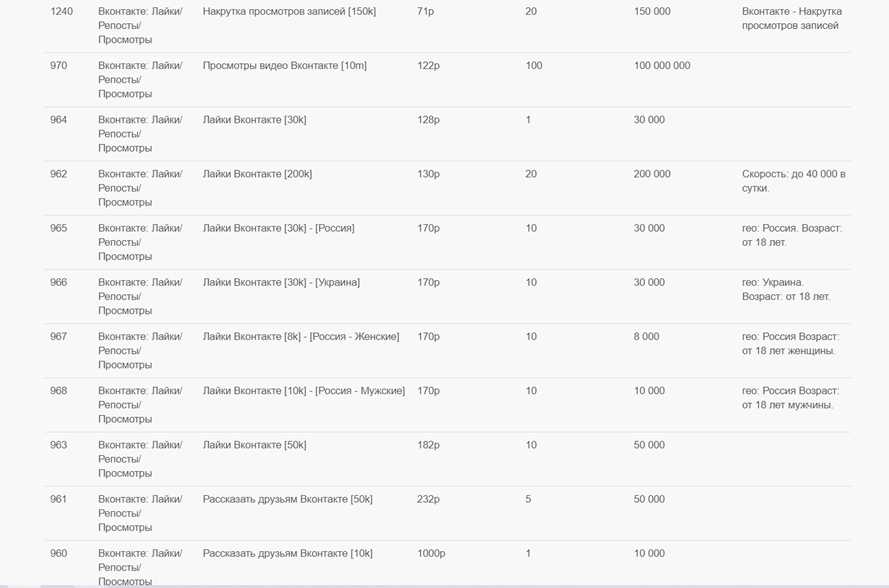Click the 122р price cell
This screenshot has width=889, height=588.
tap(428, 66)
